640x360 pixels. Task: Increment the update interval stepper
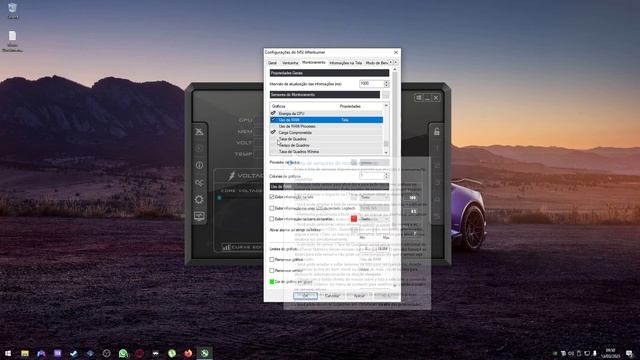387,82
